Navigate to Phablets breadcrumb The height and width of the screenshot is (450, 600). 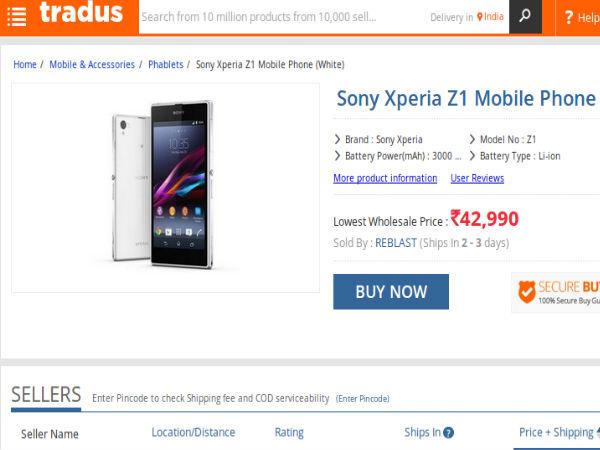[x=166, y=65]
